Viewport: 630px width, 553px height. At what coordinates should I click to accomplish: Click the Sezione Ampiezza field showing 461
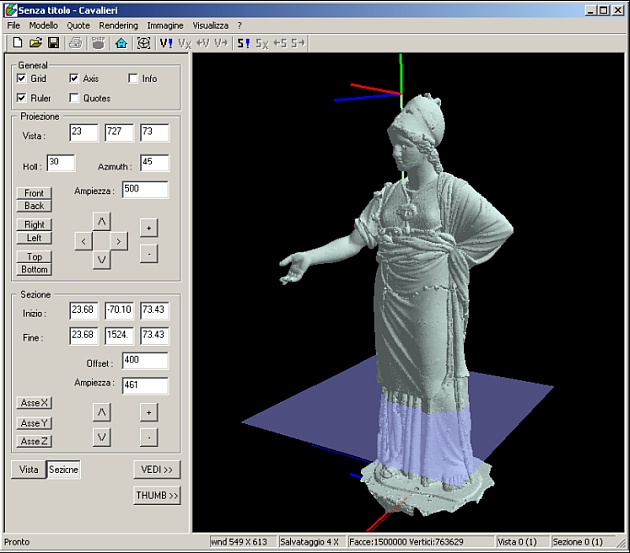(145, 385)
